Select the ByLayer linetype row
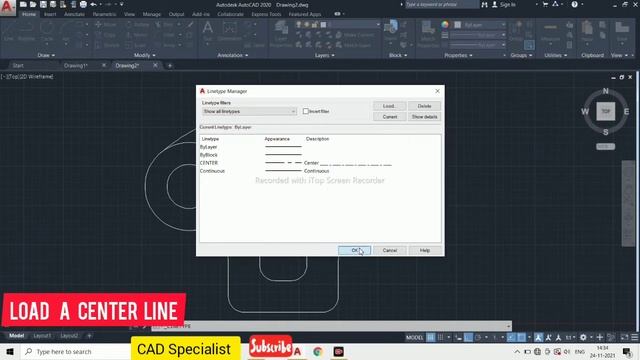Screen dimensions: 640x360 (320, 147)
